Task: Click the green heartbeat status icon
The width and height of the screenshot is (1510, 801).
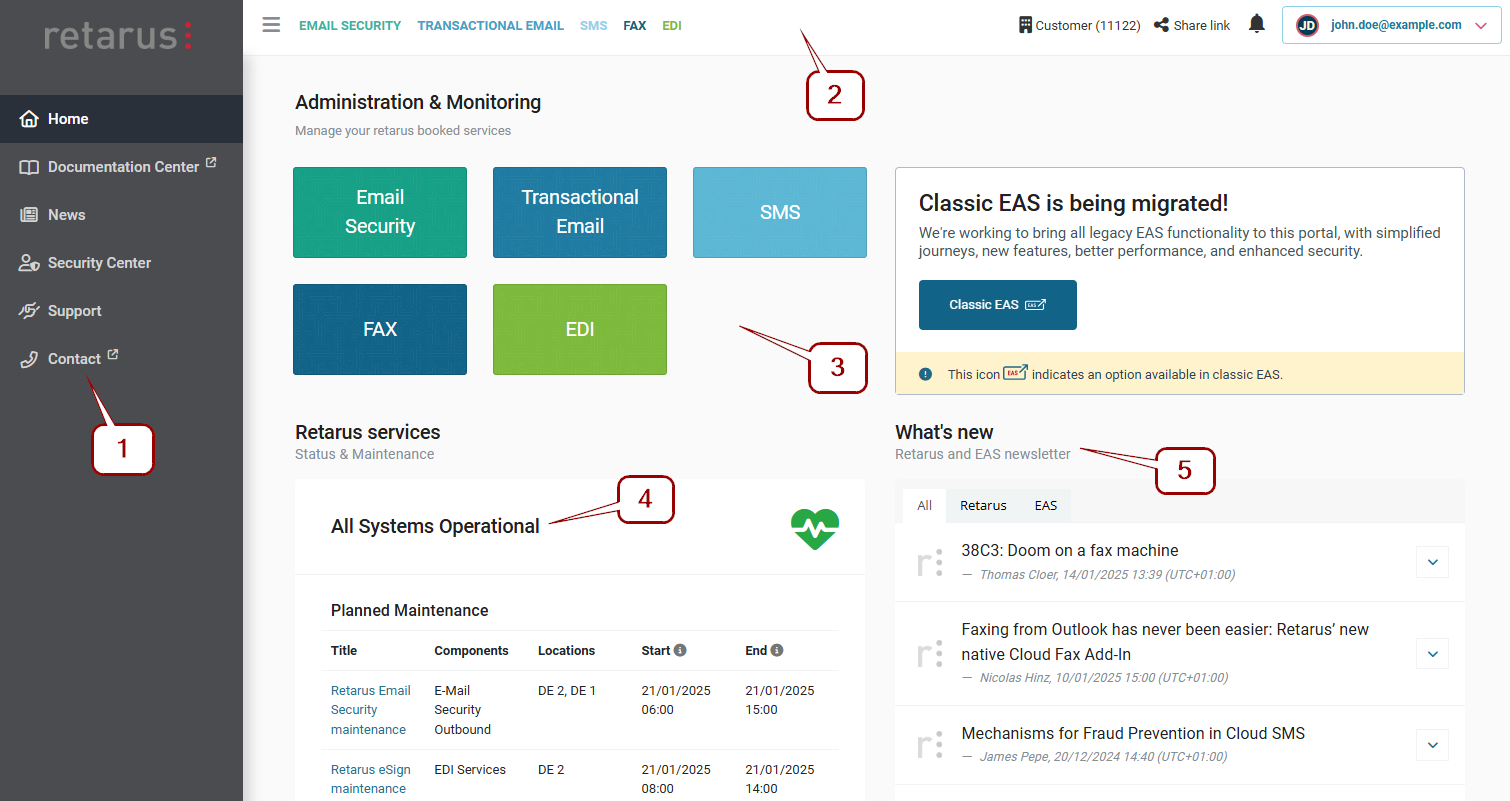Action: click(815, 528)
